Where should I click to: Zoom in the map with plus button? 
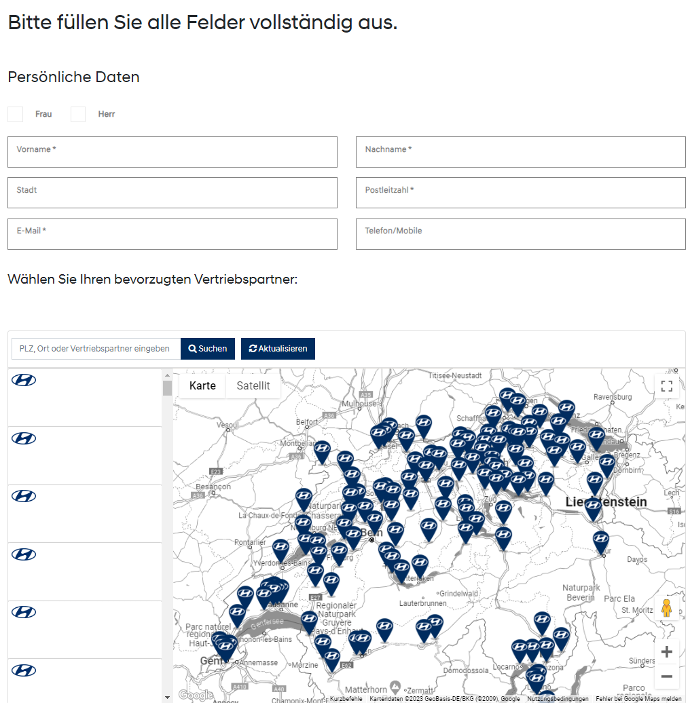667,651
